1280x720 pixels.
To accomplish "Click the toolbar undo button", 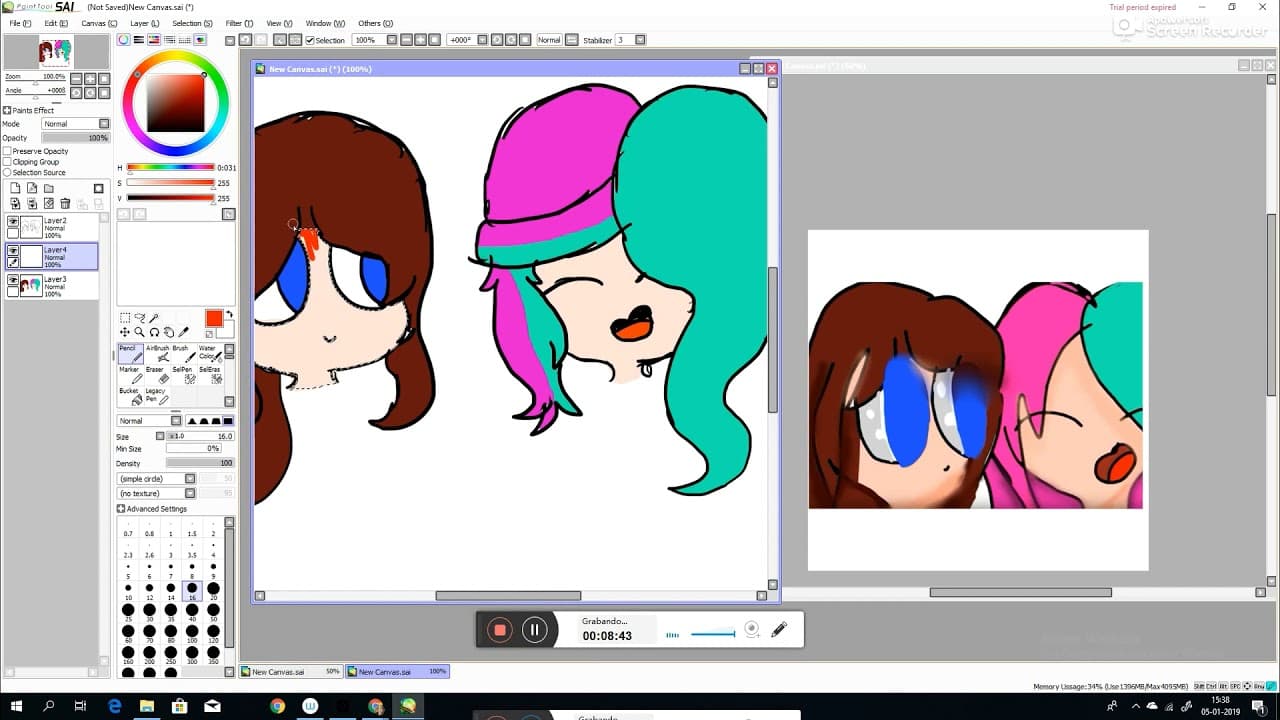I will pyautogui.click(x=245, y=40).
